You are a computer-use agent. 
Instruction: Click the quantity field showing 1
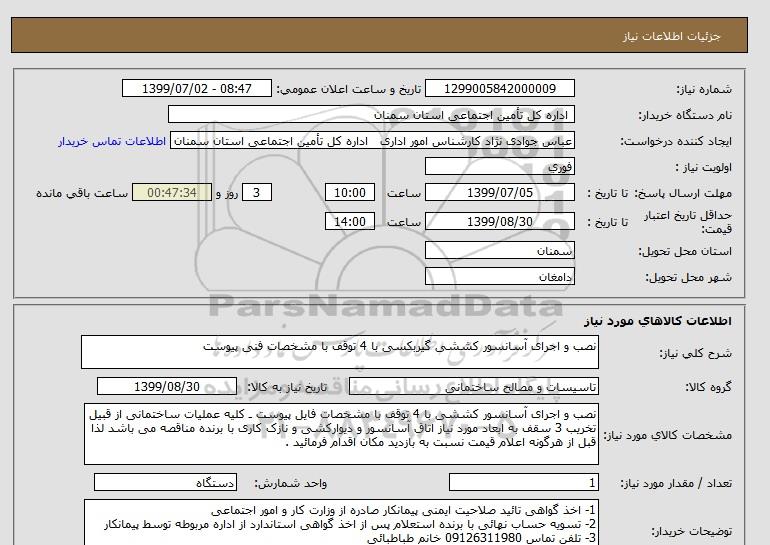point(523,482)
